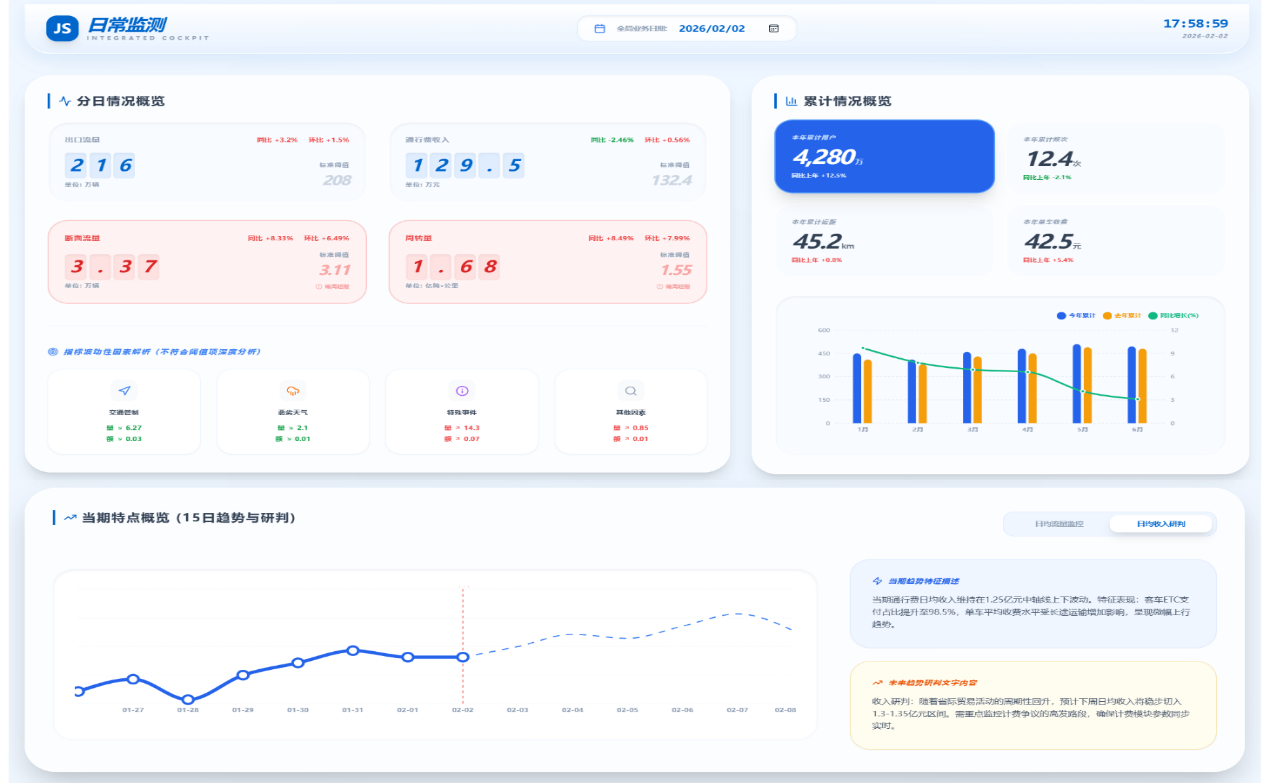Image resolution: width=1270 pixels, height=784 pixels.
Task: Toggle 同比增长(%) green legend series
Action: (x=1172, y=316)
